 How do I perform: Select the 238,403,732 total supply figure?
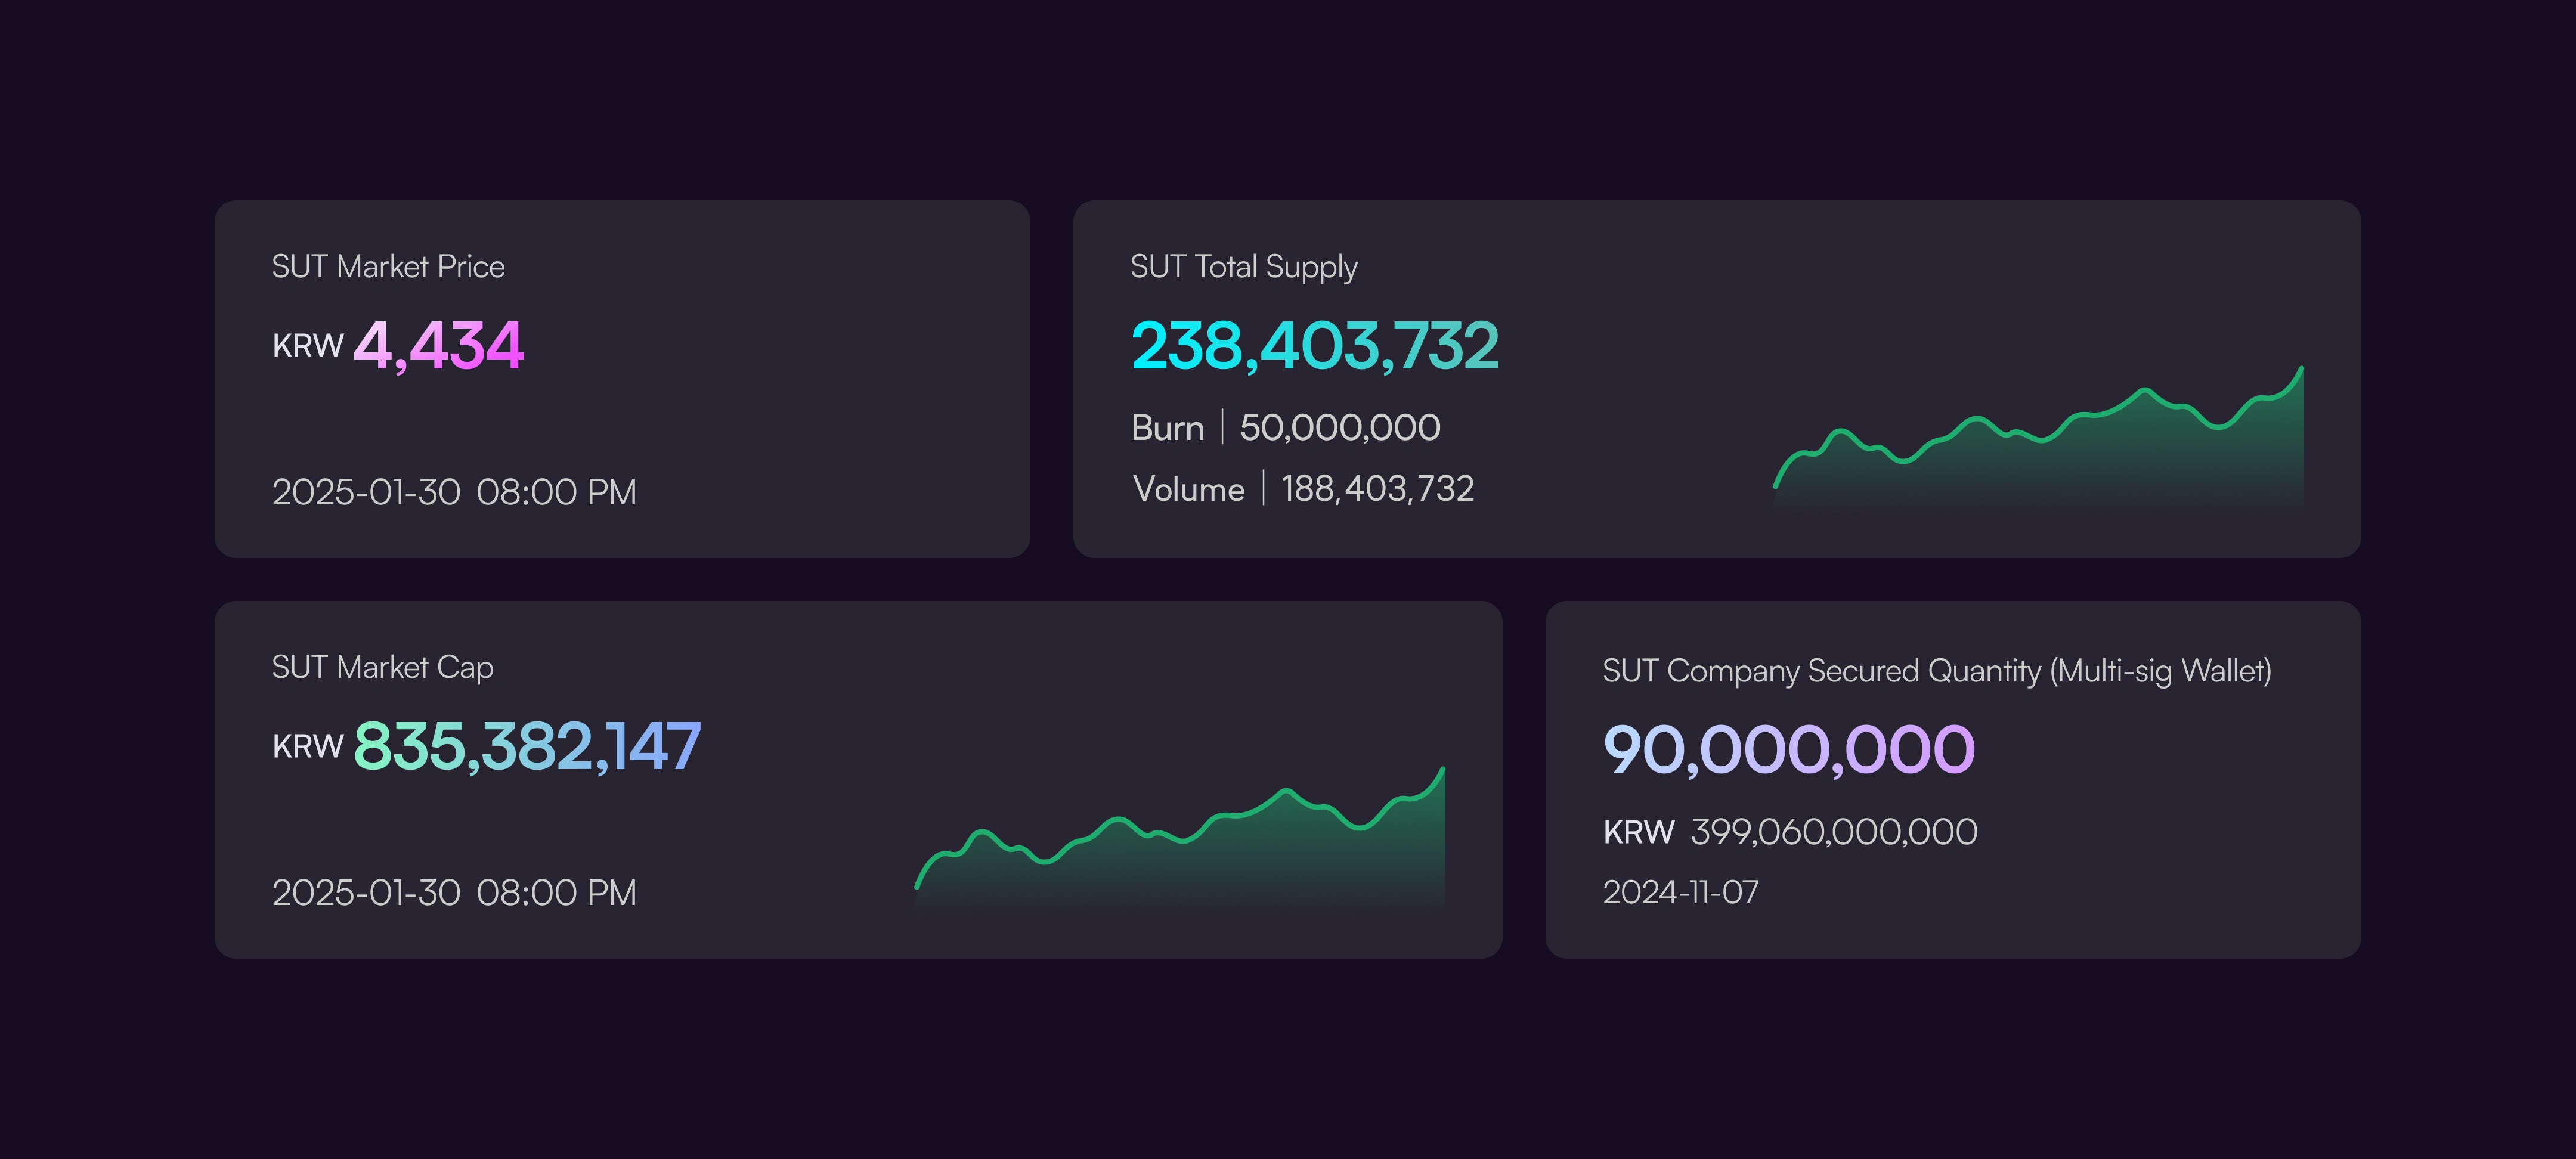click(x=1314, y=346)
